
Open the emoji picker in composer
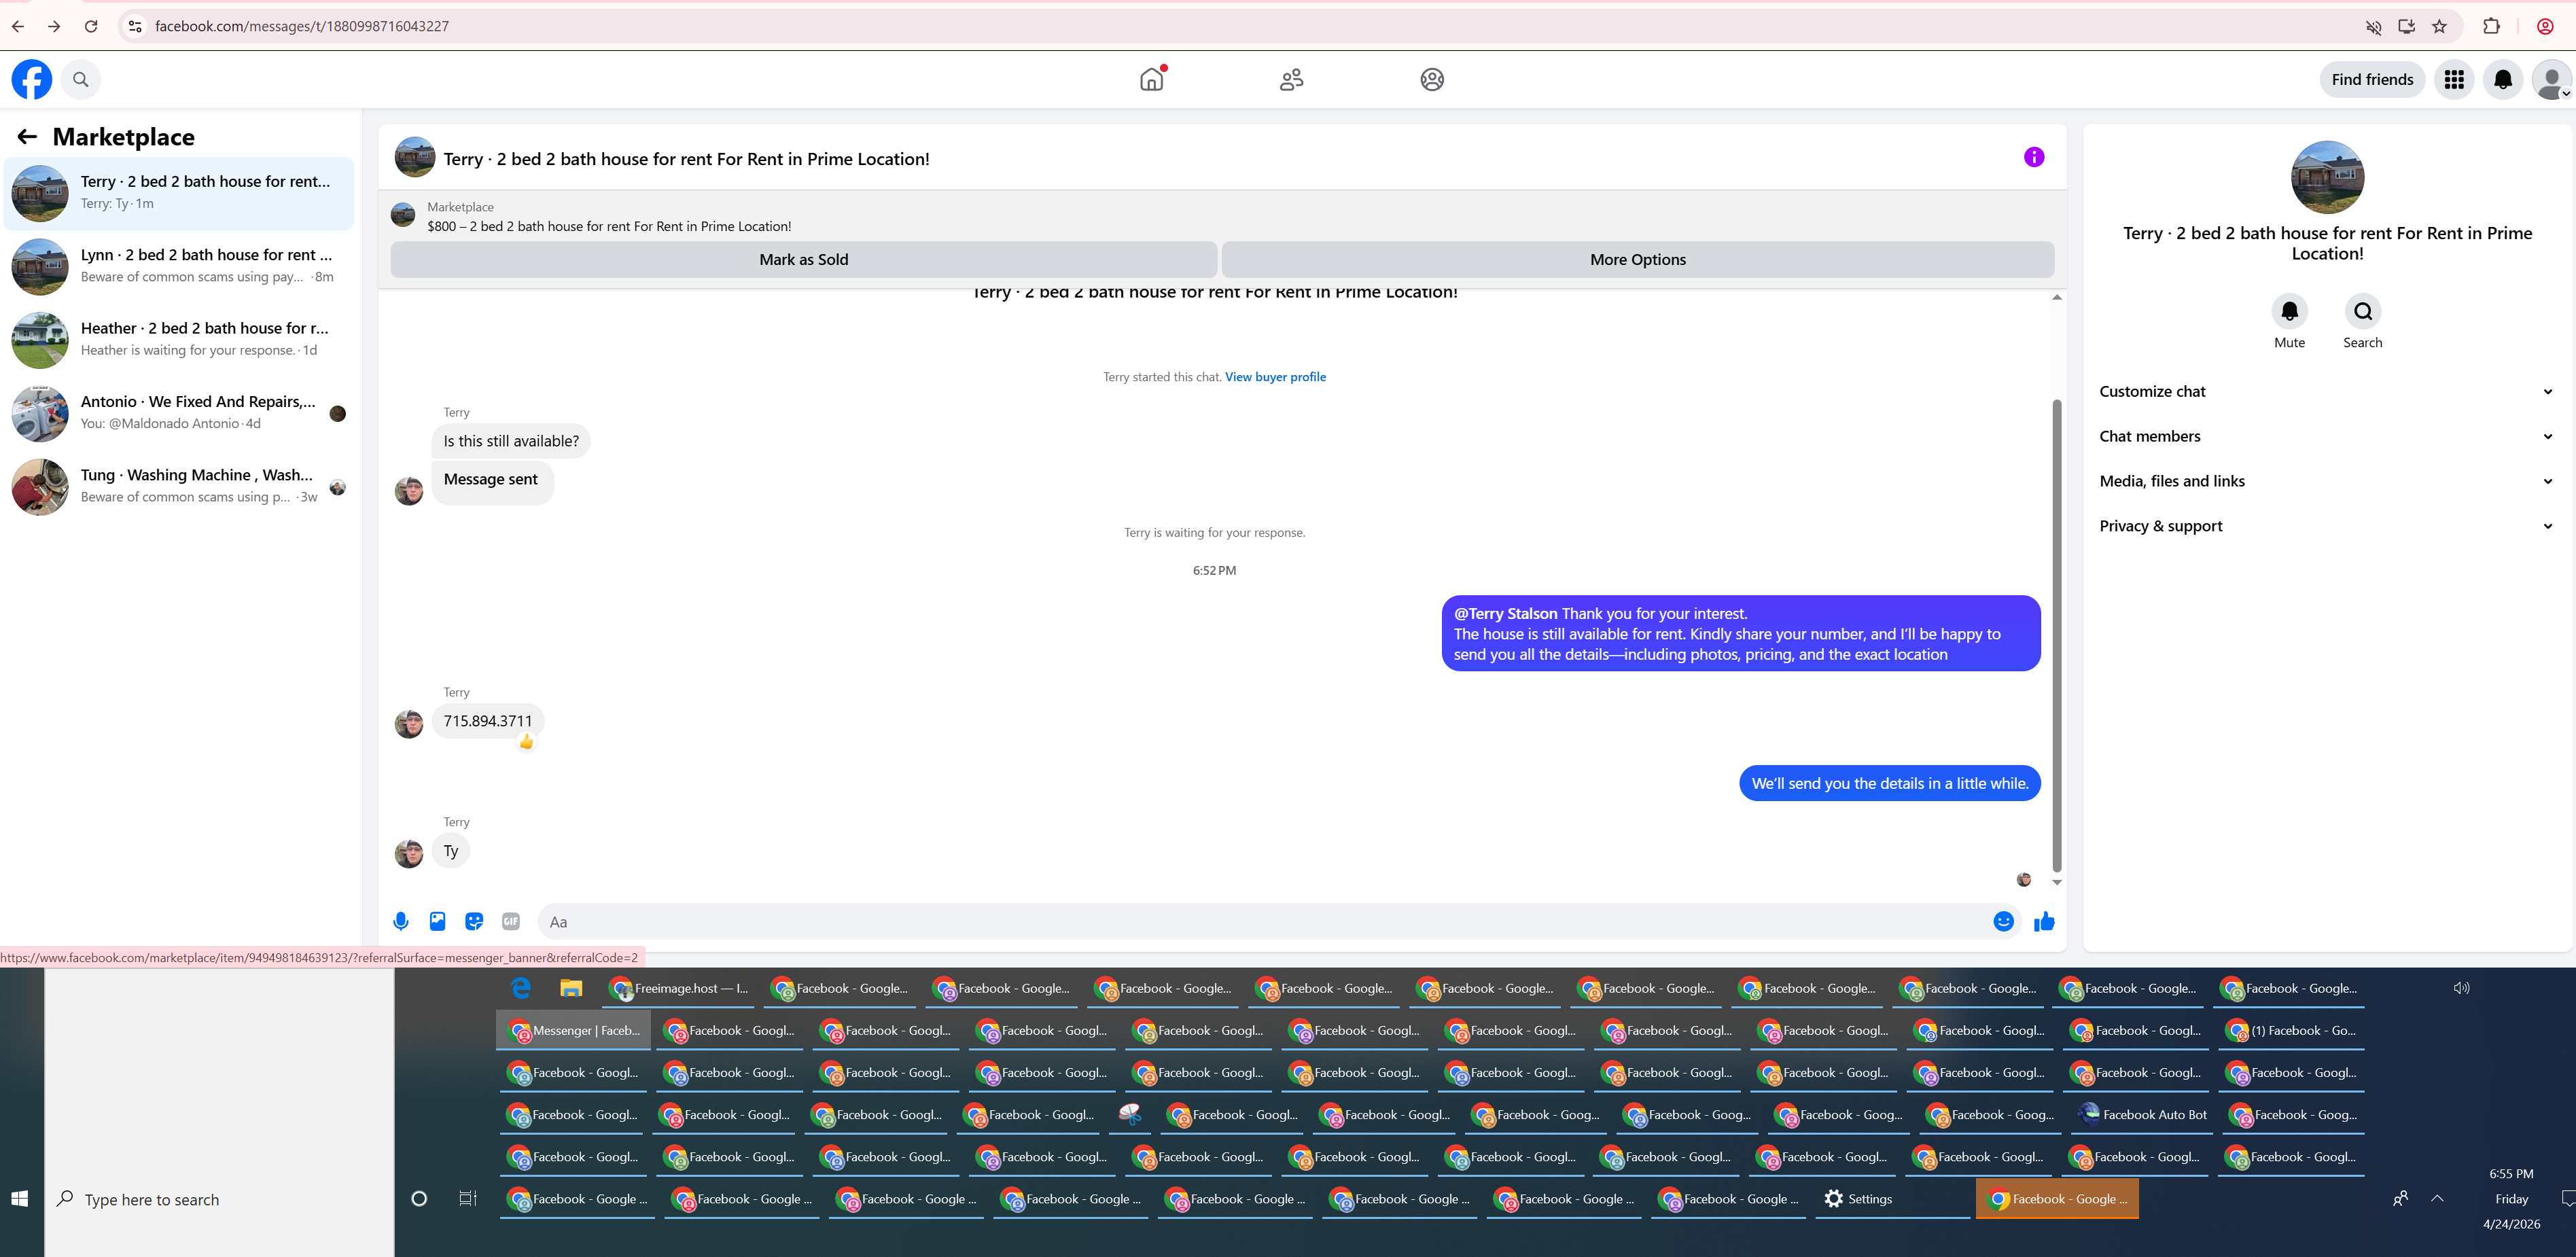click(2003, 921)
